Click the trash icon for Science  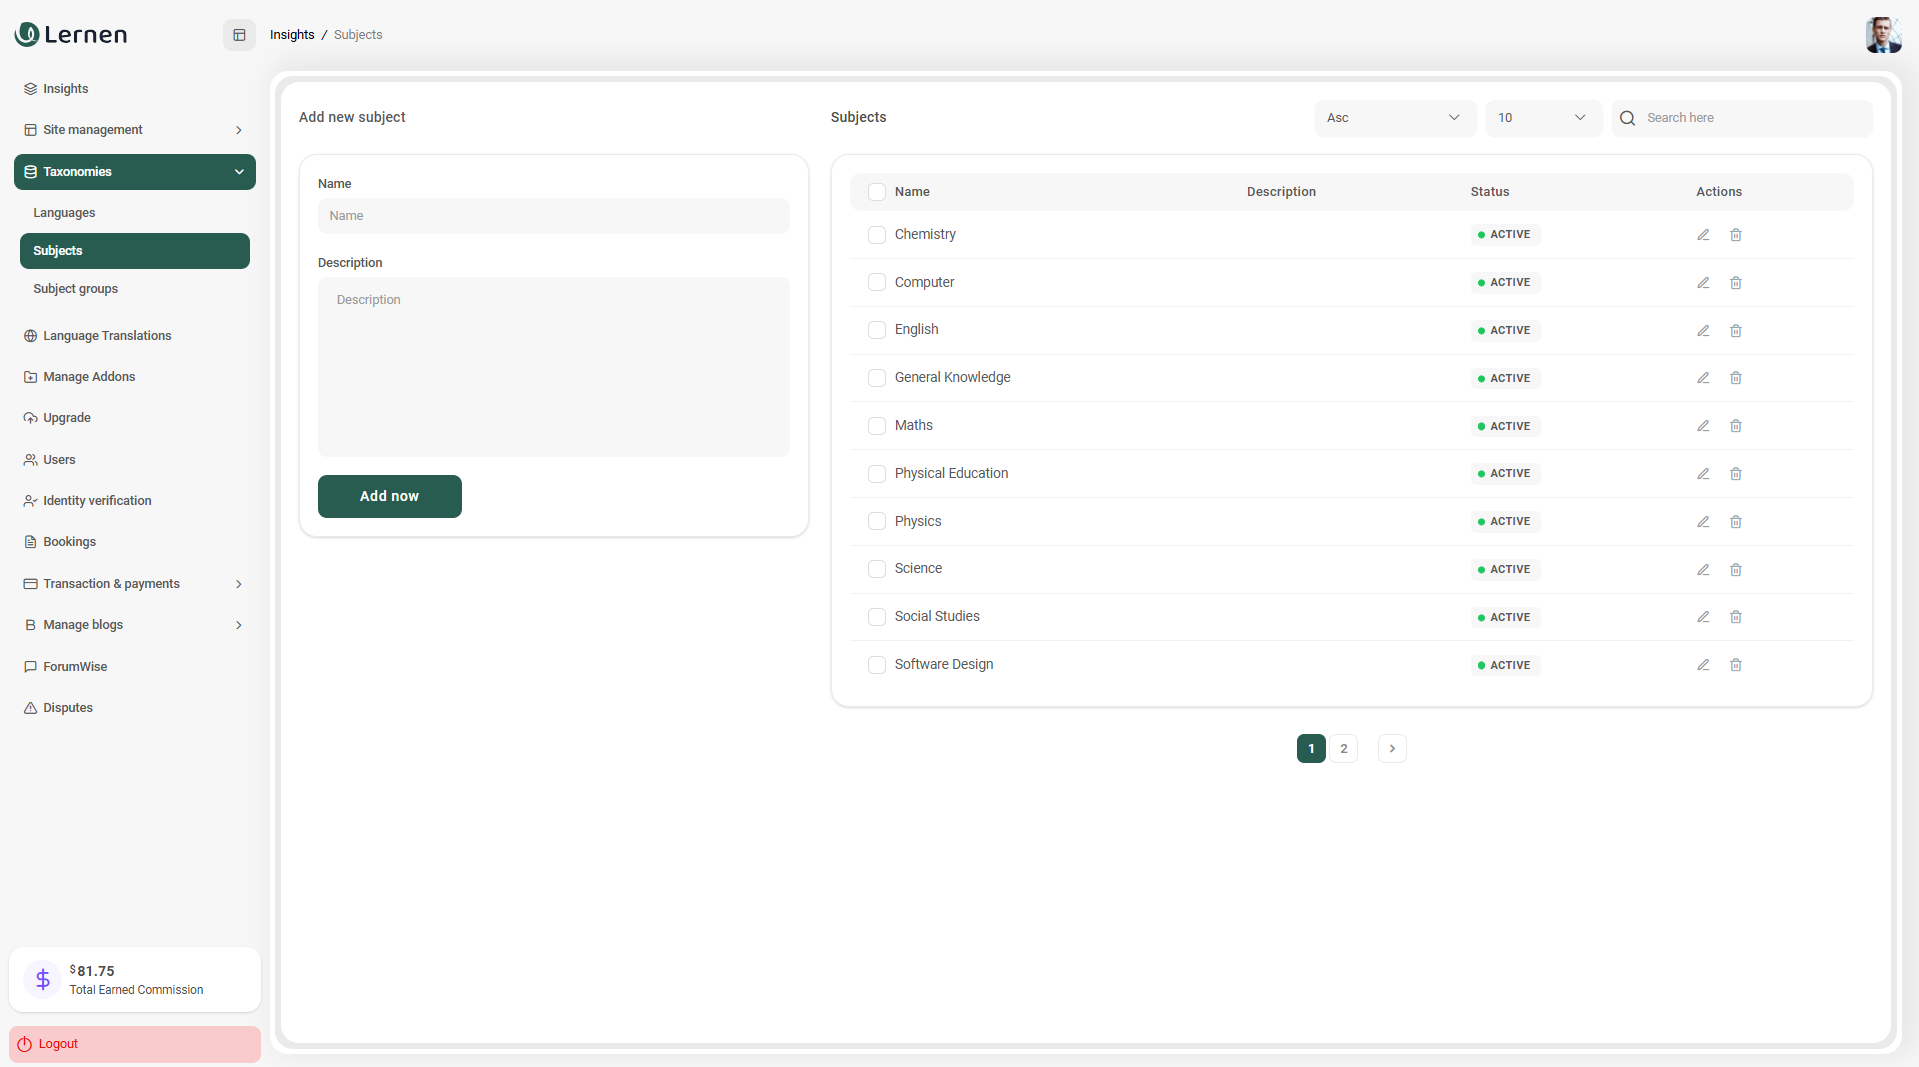pyautogui.click(x=1736, y=570)
